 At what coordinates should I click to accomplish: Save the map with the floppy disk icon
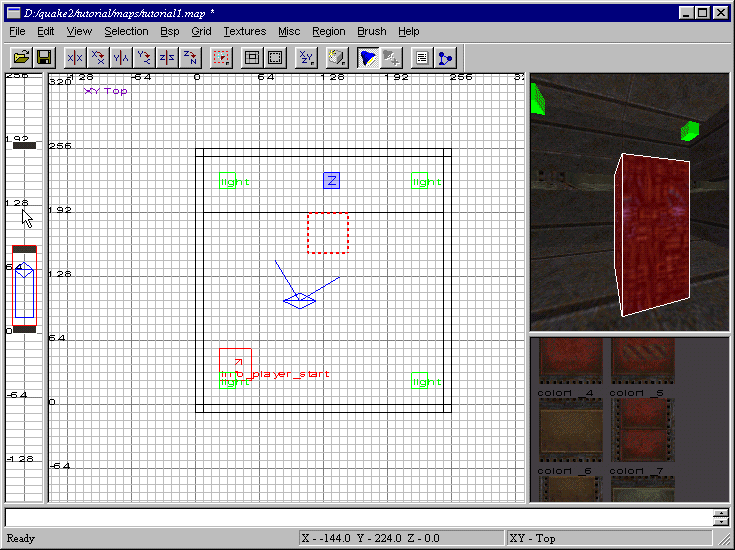[44, 58]
